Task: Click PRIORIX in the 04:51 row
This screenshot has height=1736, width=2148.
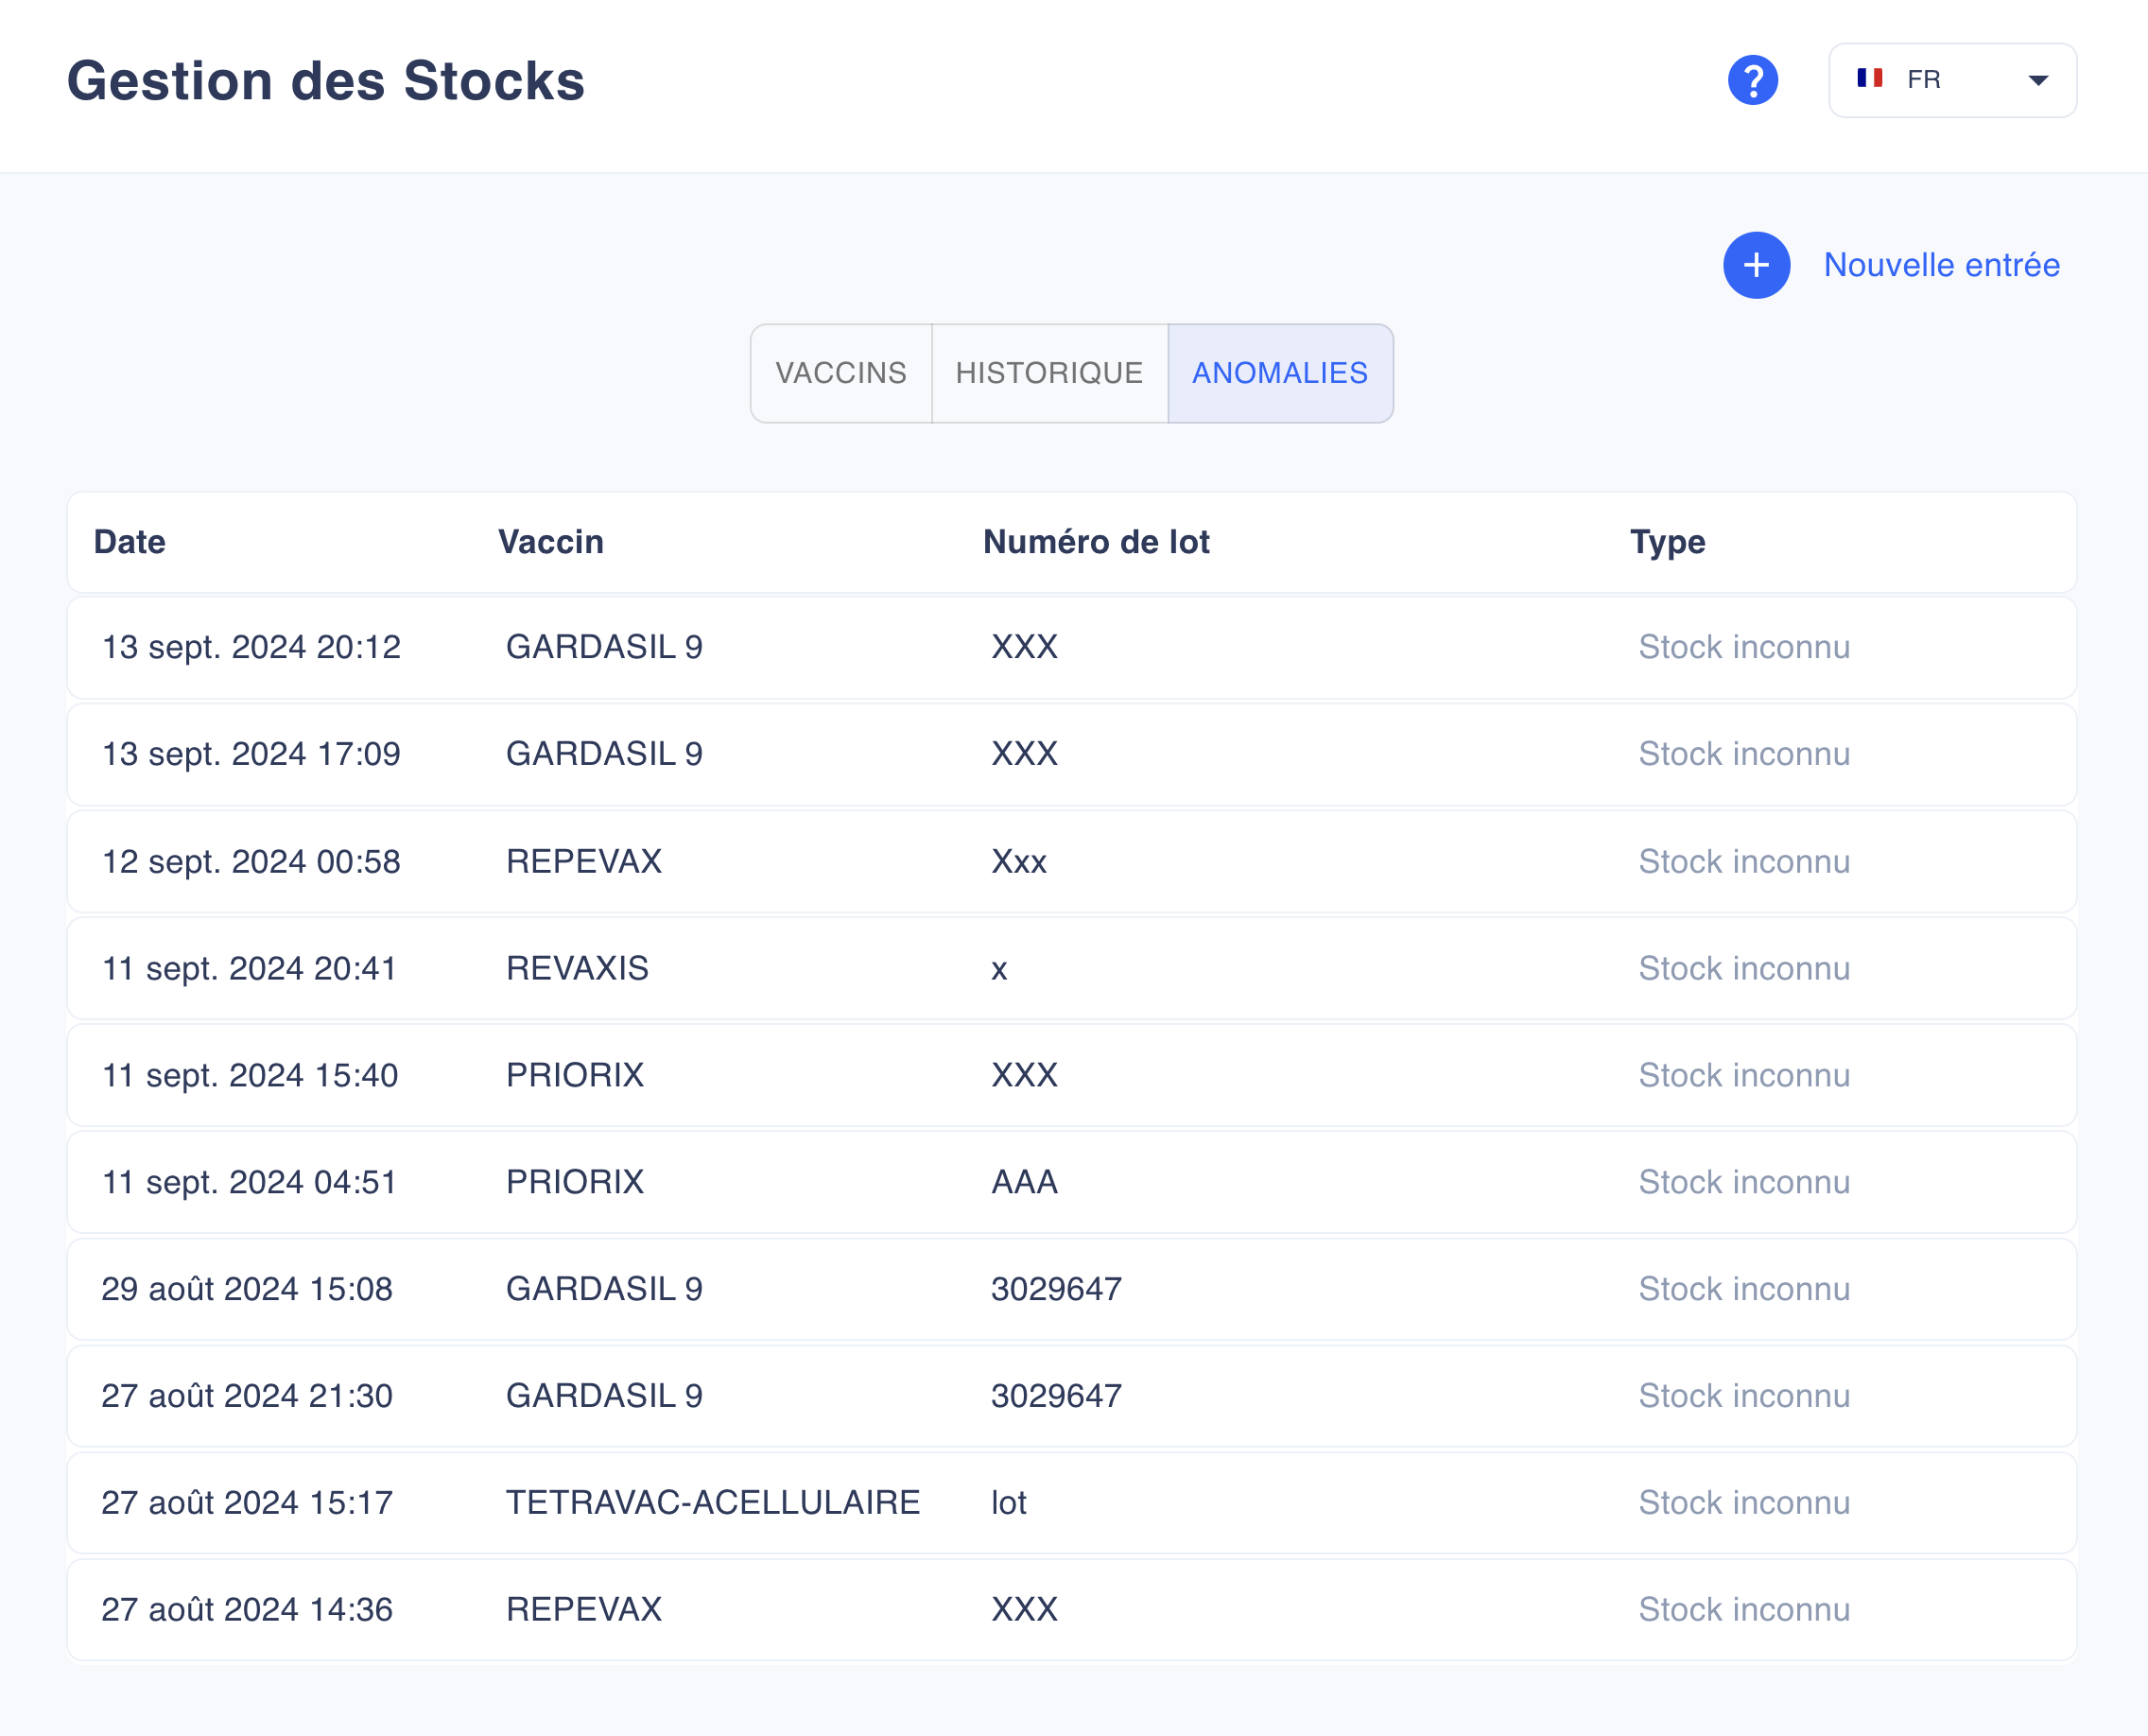Action: [x=575, y=1182]
